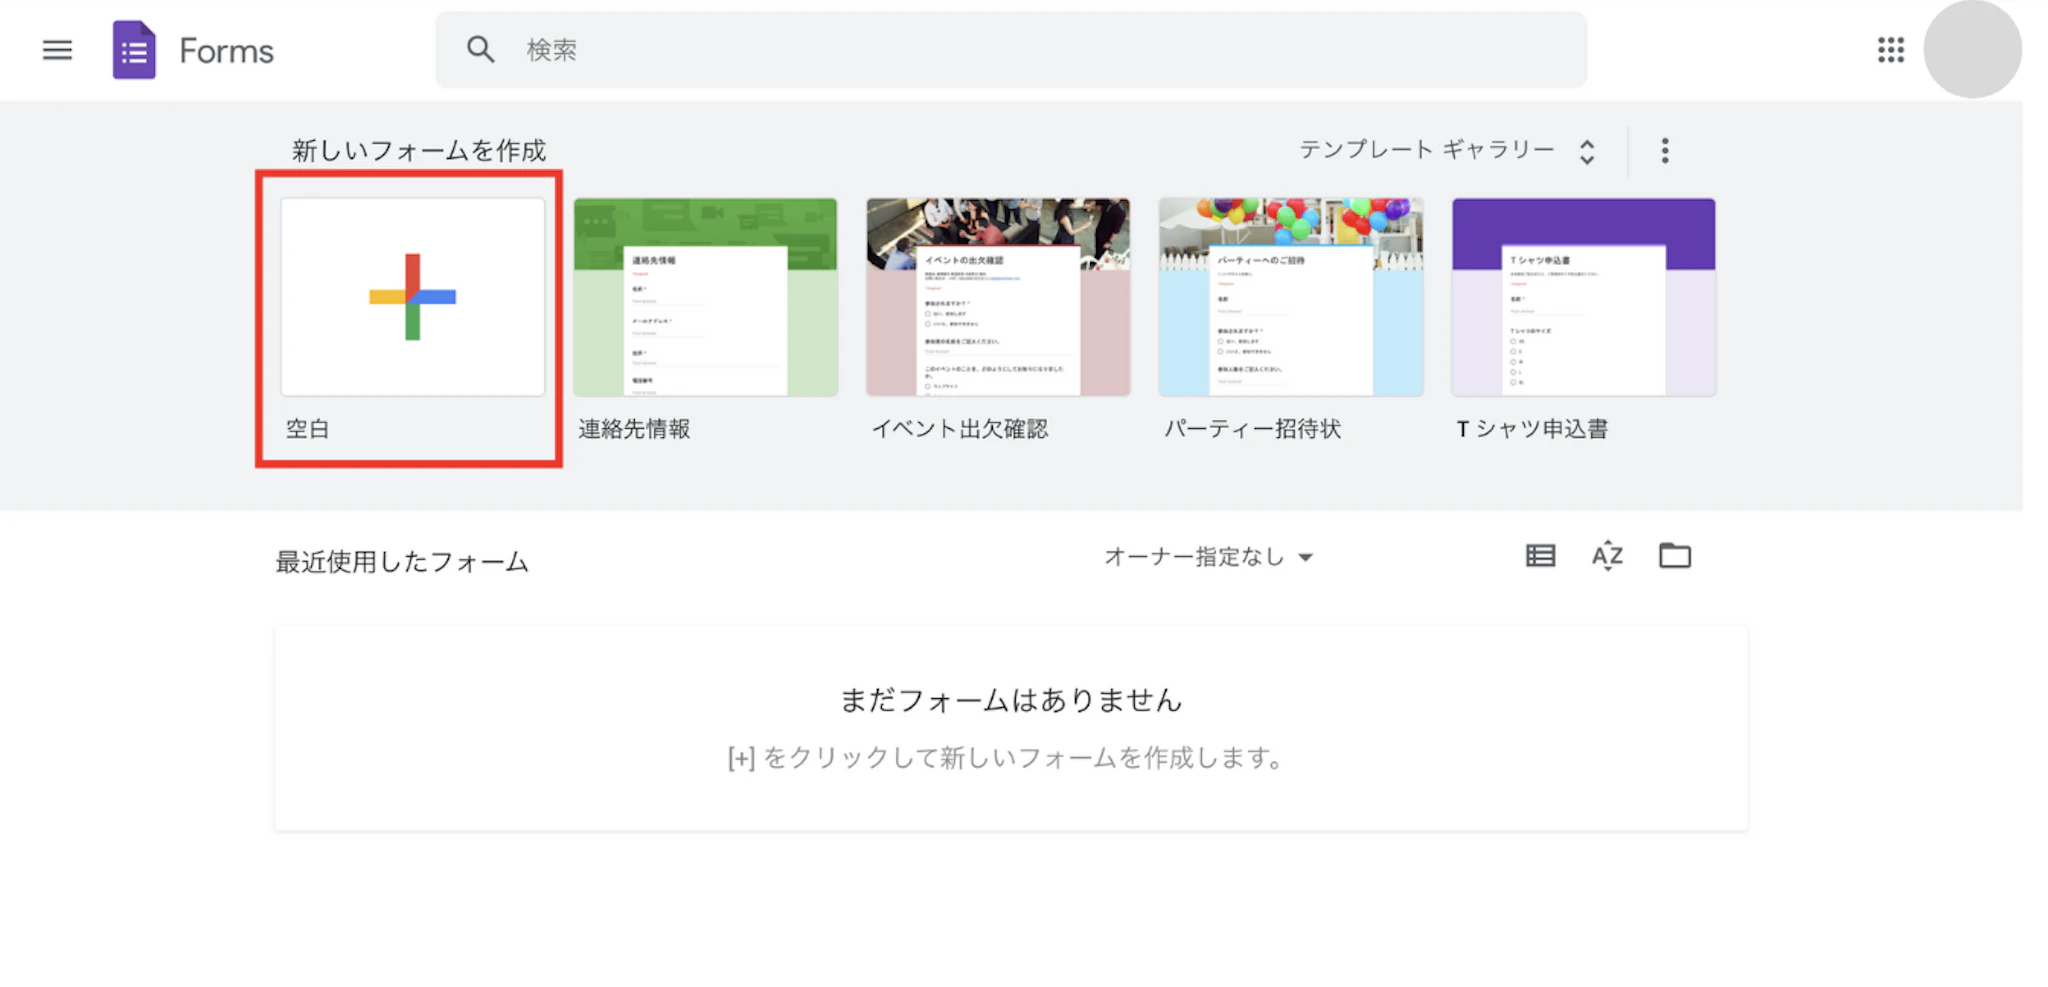Click the Google Forms logo
Screen dimensions: 2048x987
coord(133,49)
